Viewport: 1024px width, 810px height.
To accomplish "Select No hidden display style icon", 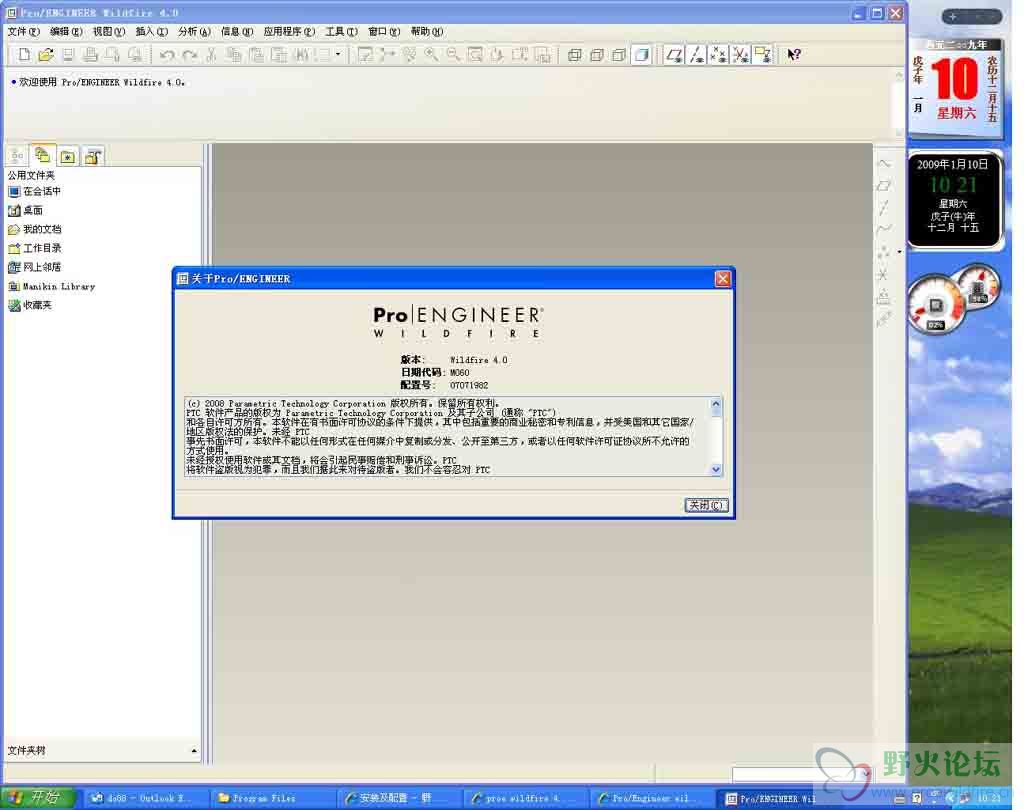I will (619, 55).
